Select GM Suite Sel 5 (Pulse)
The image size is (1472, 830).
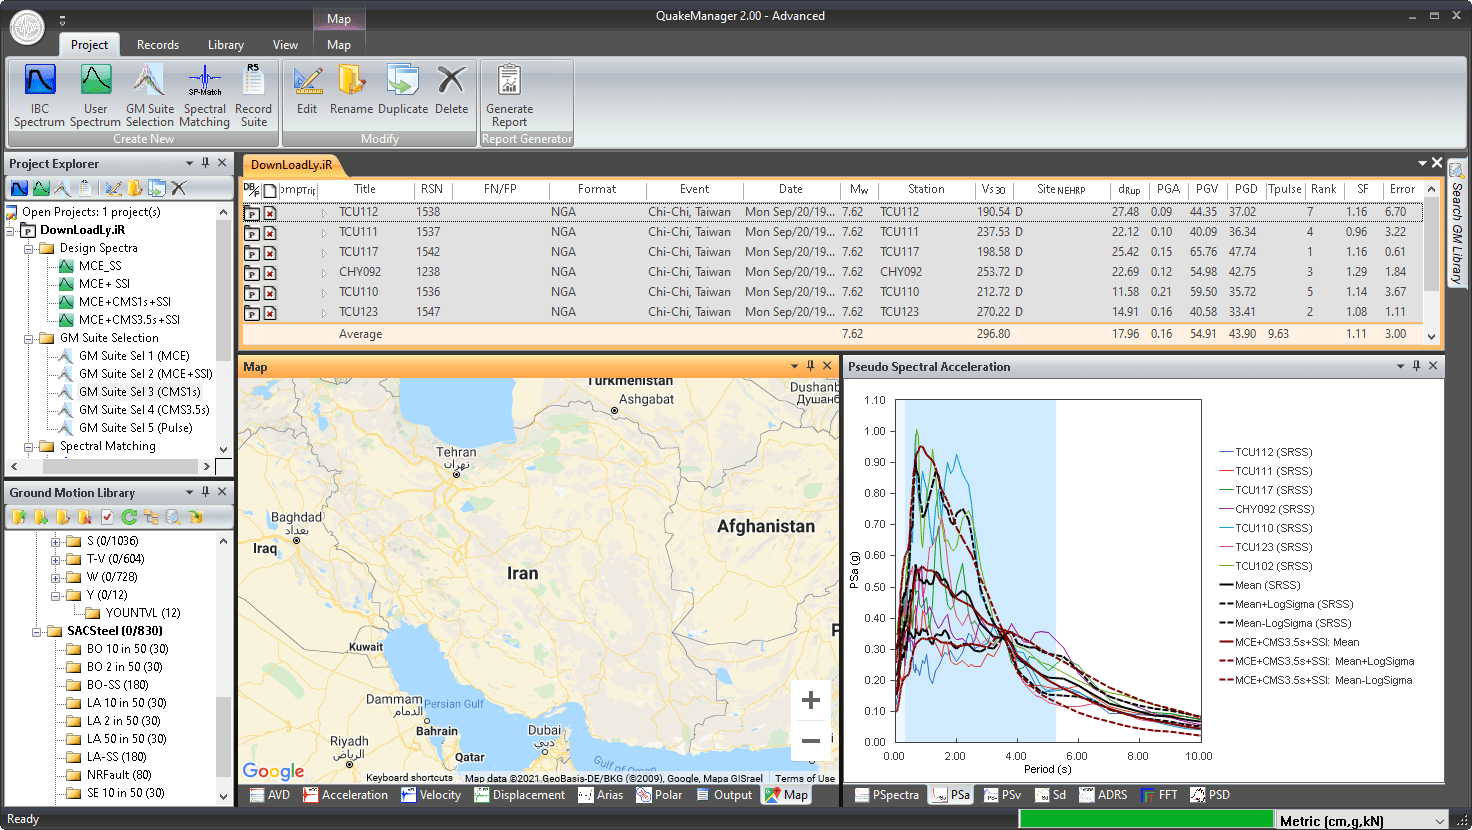135,428
